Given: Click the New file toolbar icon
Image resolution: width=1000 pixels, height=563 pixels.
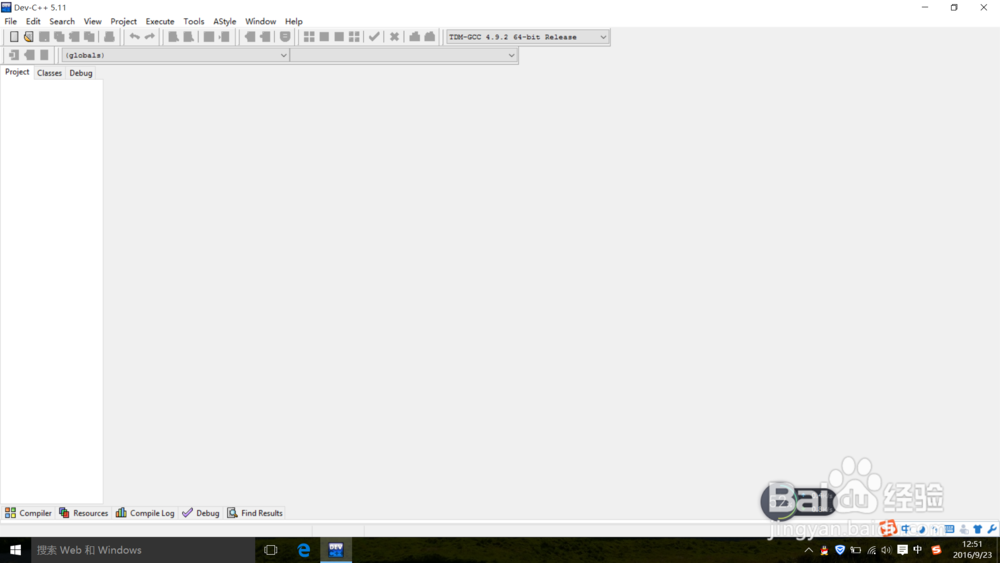Looking at the screenshot, I should (x=13, y=37).
